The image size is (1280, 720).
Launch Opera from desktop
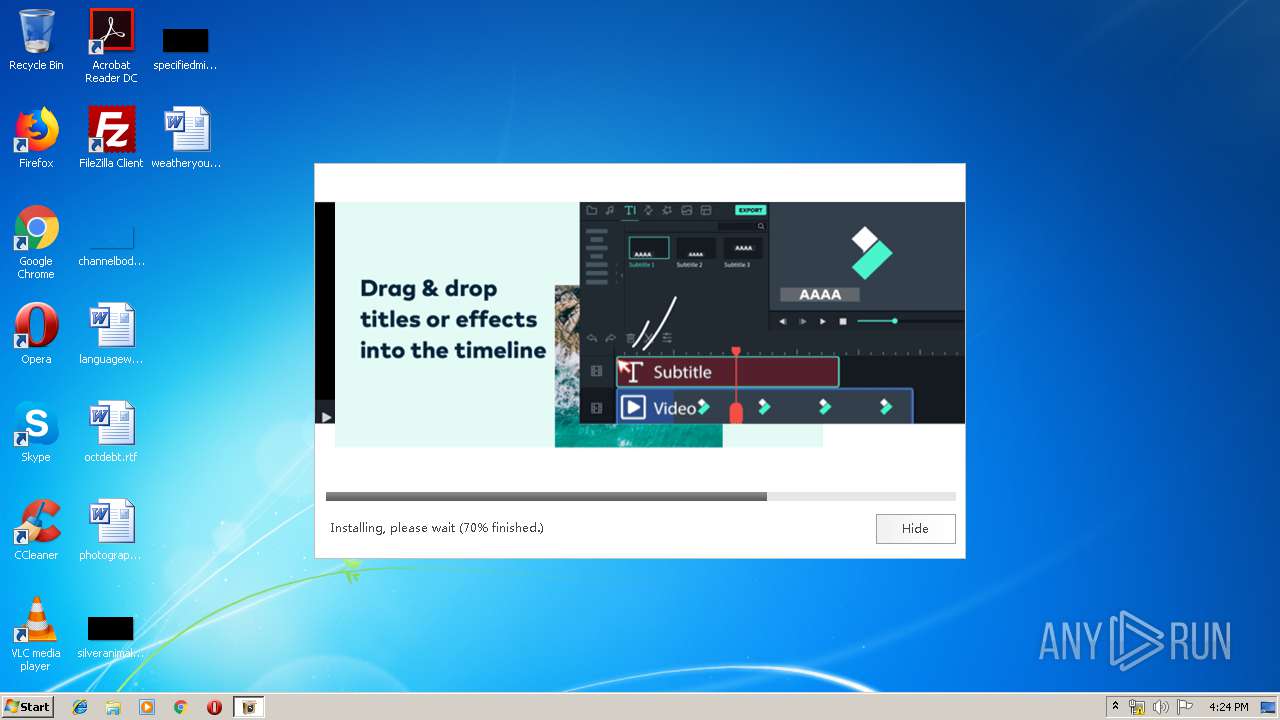click(36, 334)
